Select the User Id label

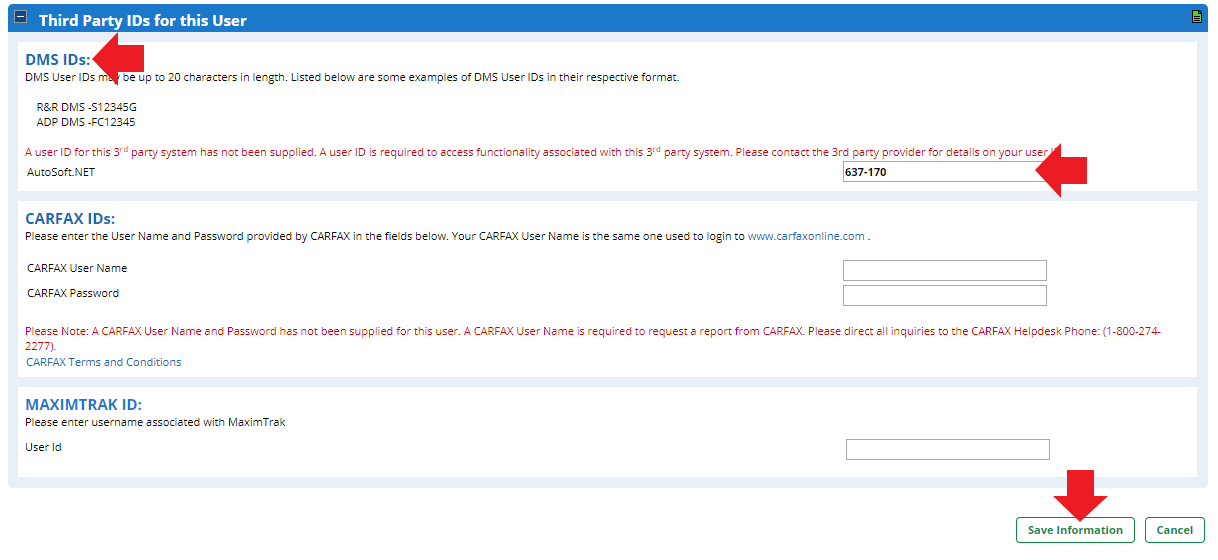pyautogui.click(x=44, y=447)
